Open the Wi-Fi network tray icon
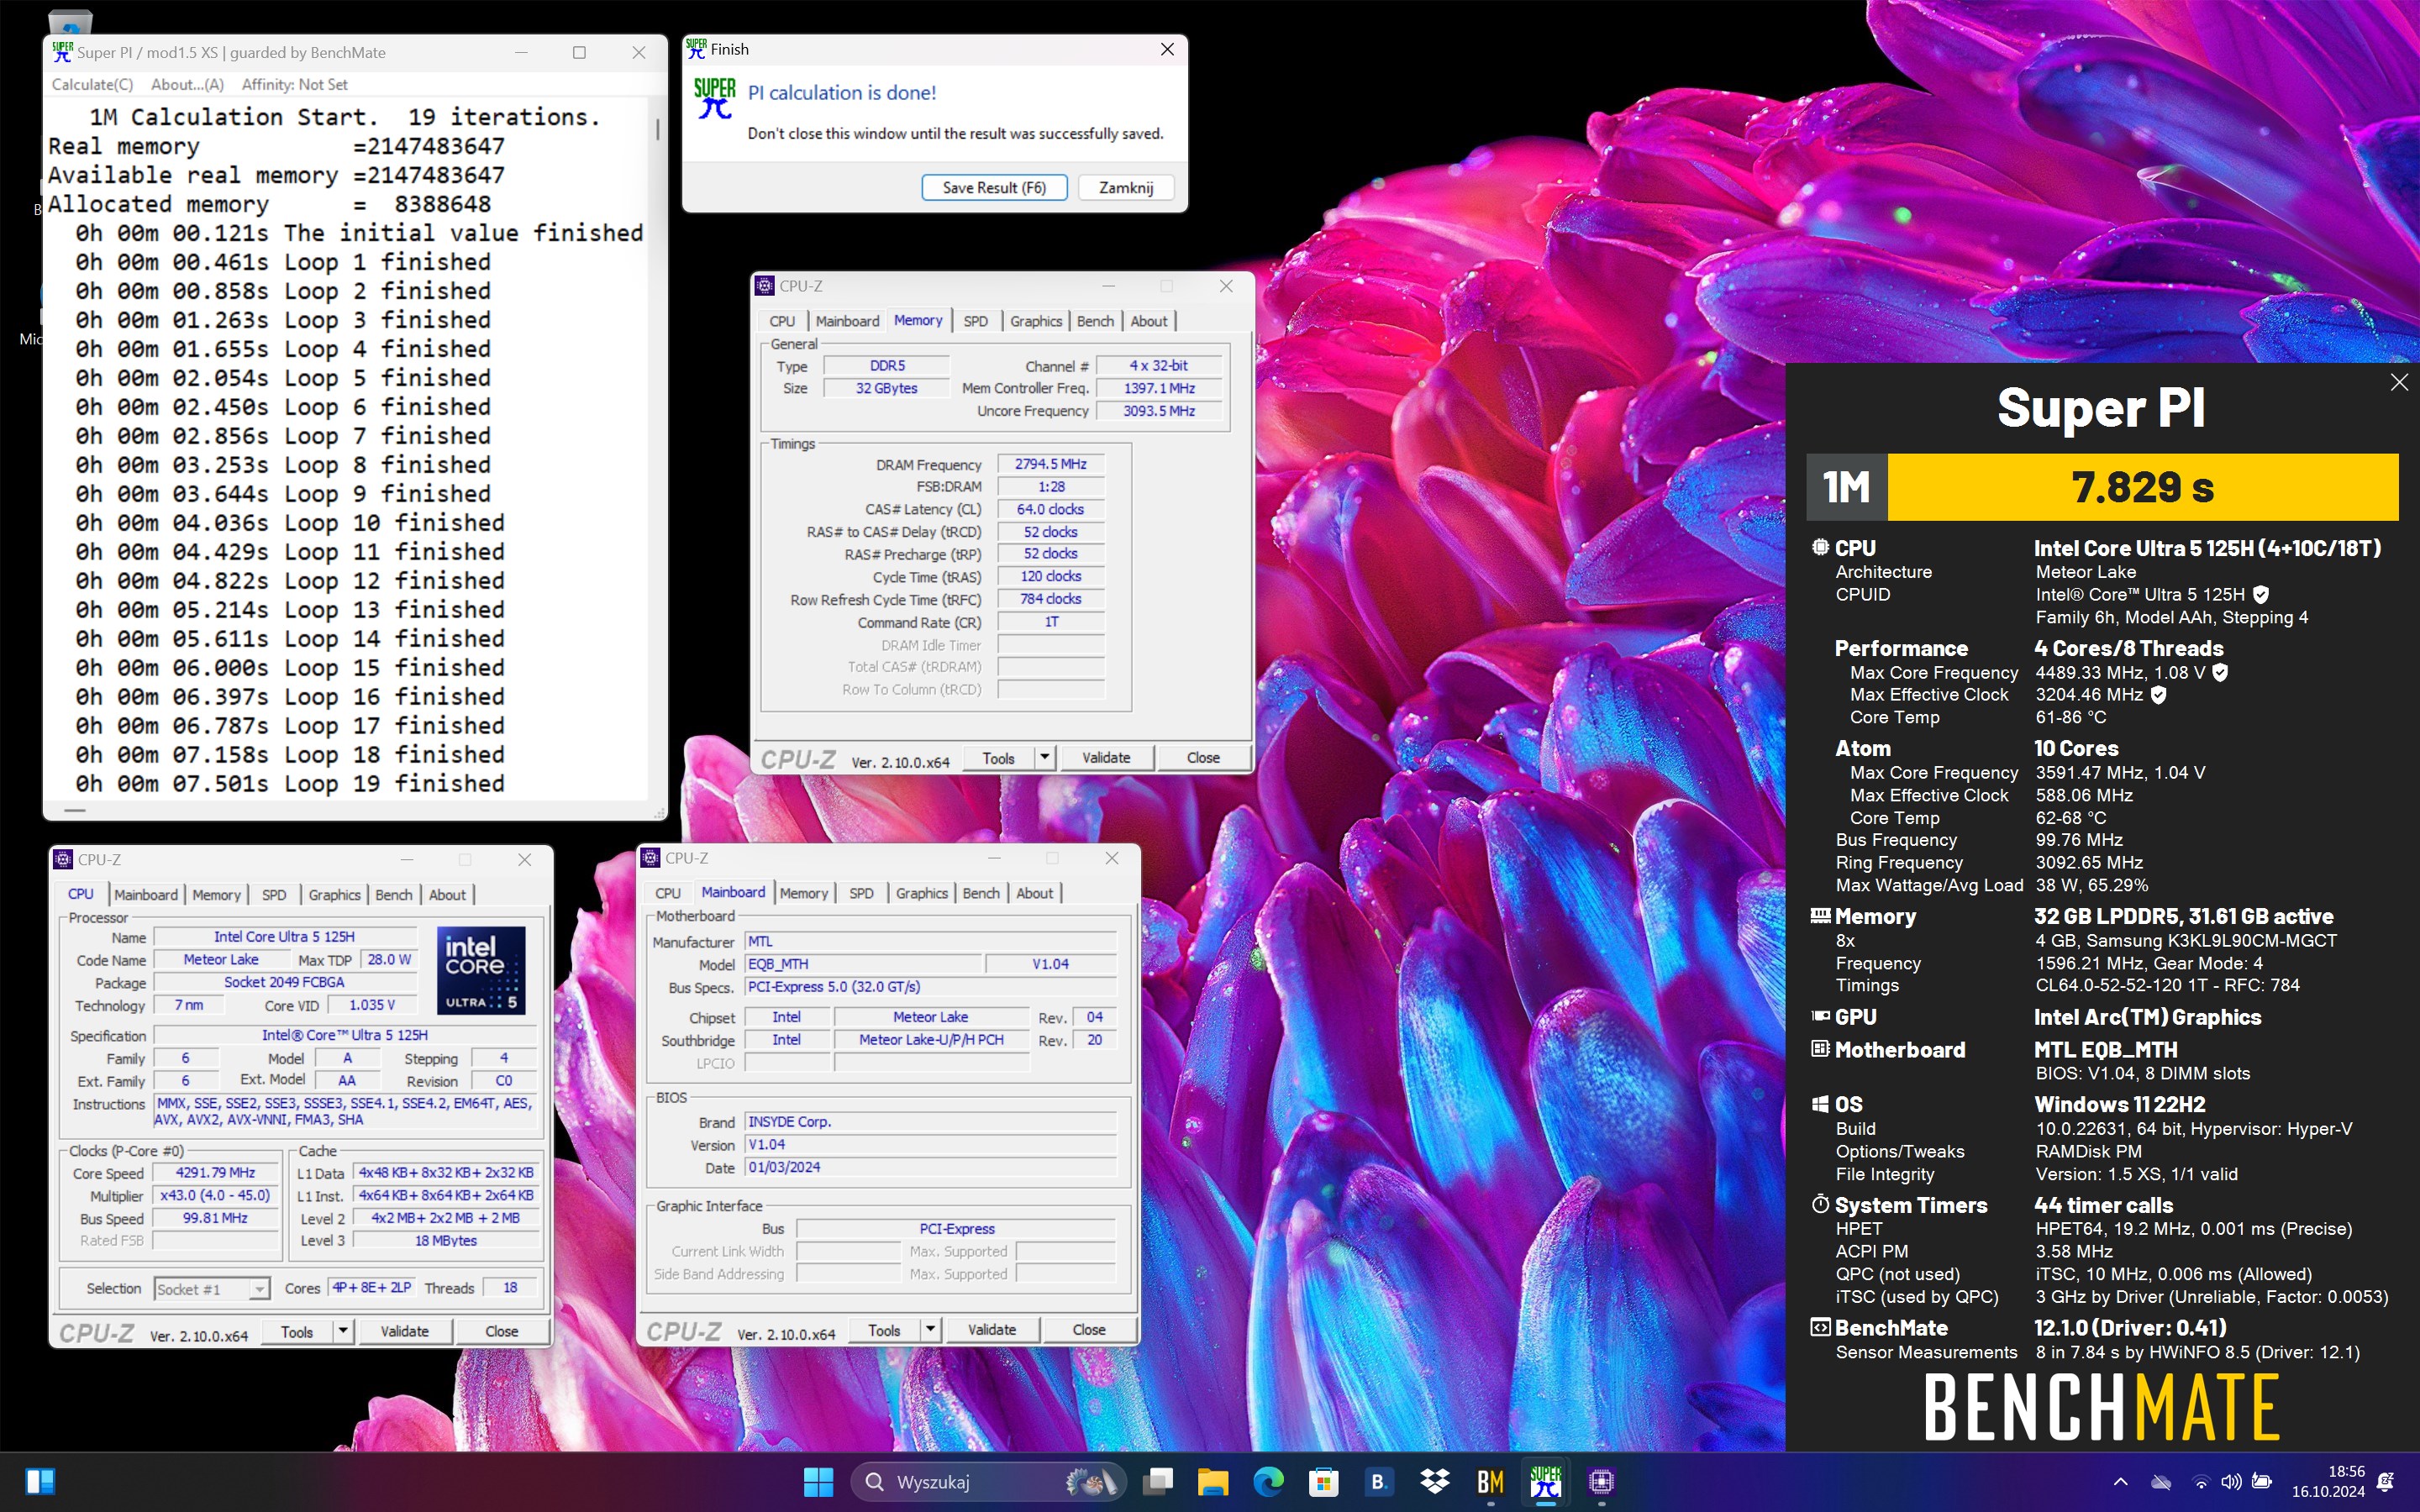The image size is (2420, 1512). tap(2201, 1481)
